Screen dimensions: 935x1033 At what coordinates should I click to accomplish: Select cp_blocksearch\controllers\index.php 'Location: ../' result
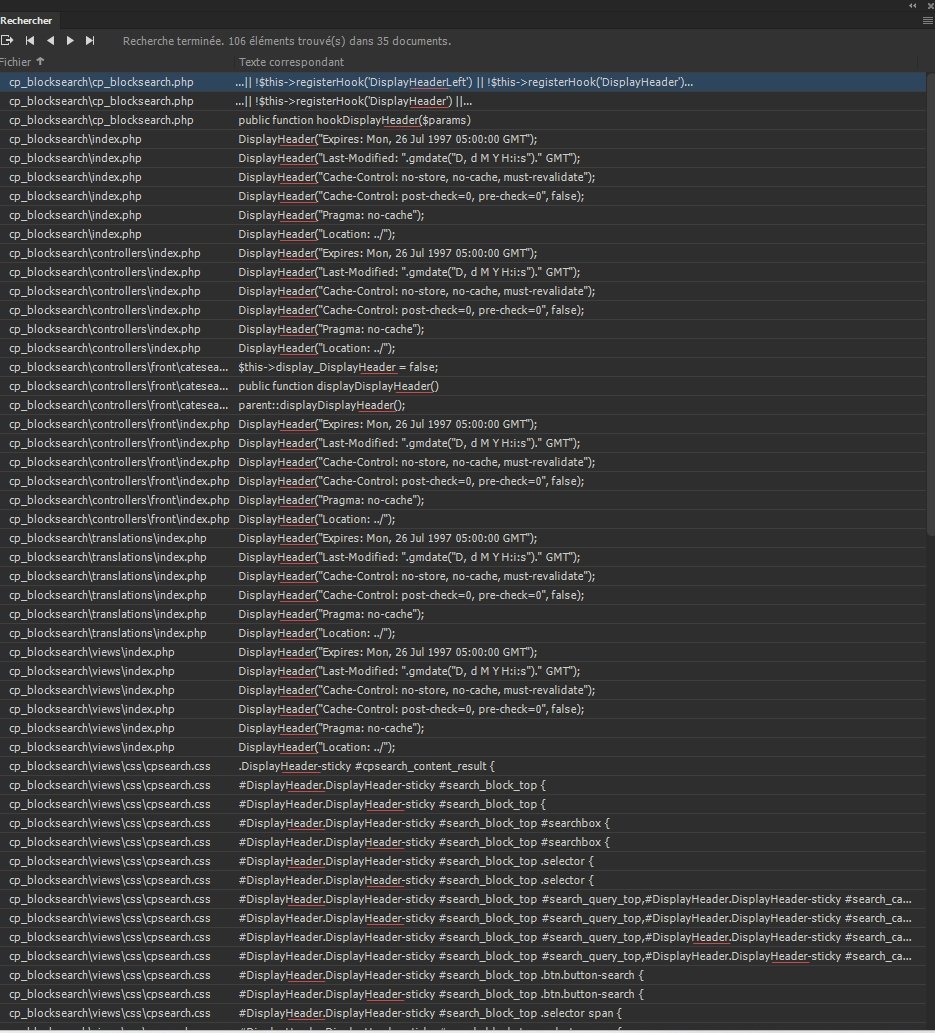(x=463, y=349)
